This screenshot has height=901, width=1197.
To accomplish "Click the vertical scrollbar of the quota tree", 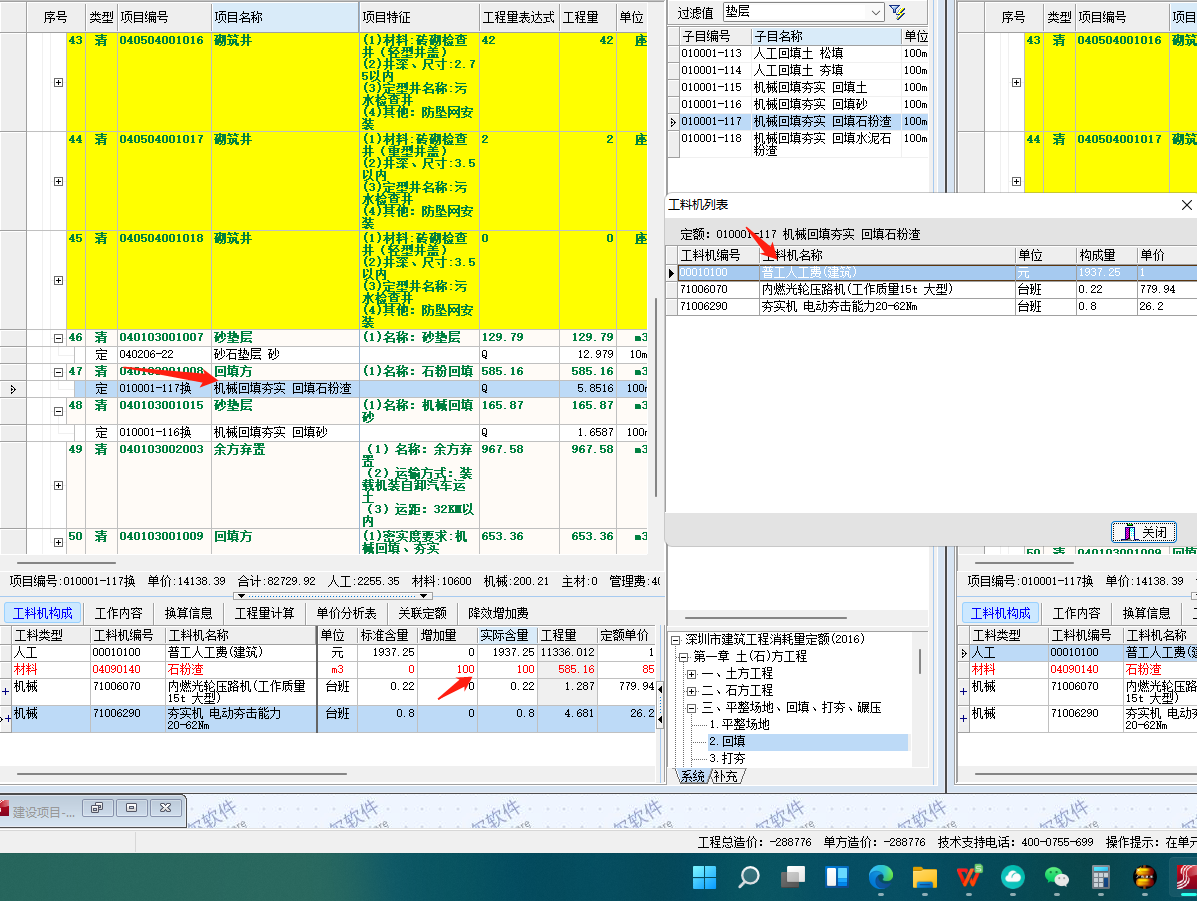I will (920, 661).
